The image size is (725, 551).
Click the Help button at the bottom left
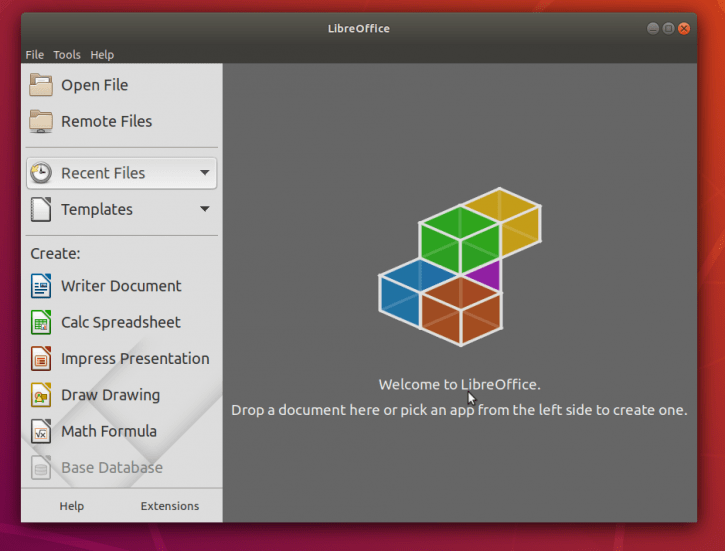[72, 506]
